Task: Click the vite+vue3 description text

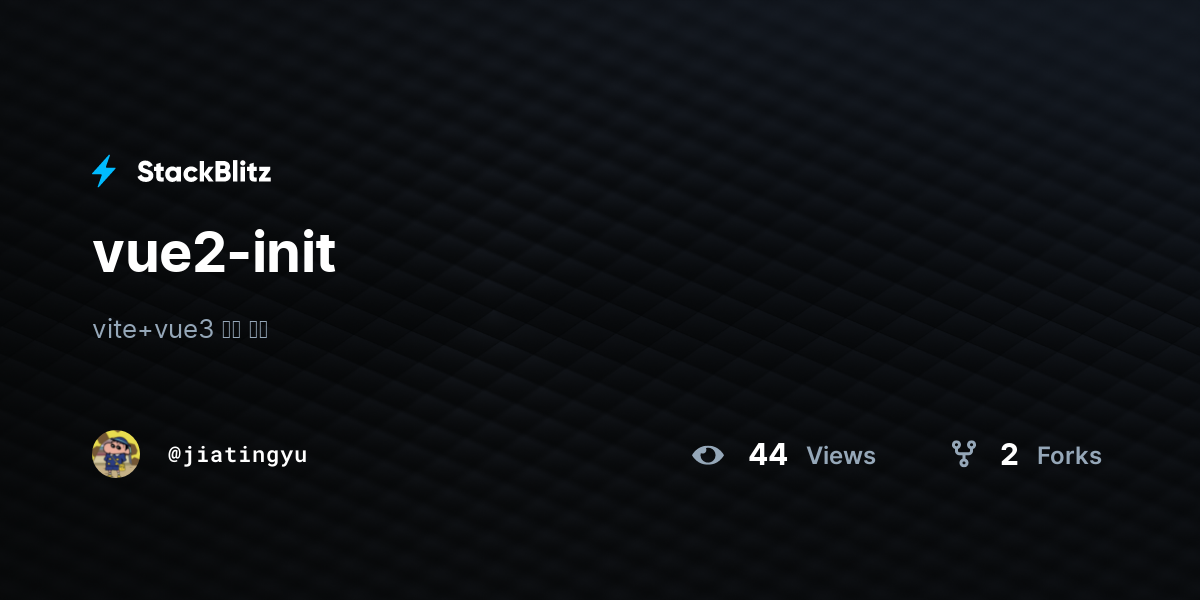Action: tap(180, 329)
